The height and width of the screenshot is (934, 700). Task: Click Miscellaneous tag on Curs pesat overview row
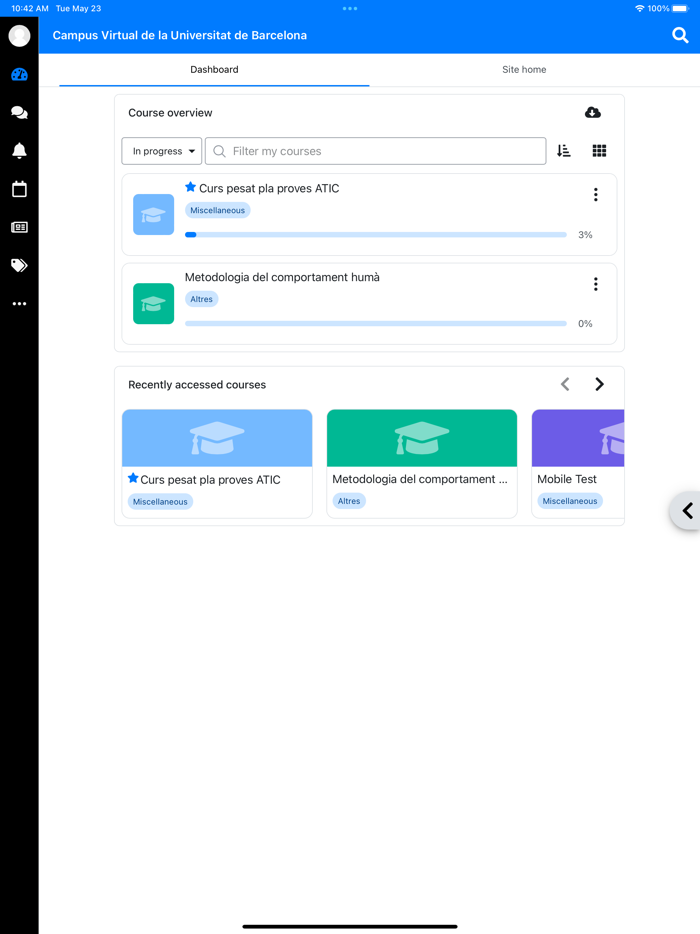pos(217,210)
